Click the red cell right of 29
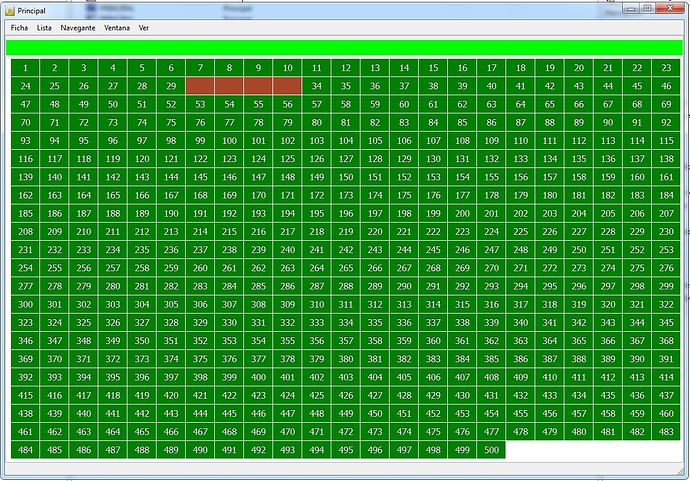 pos(200,86)
